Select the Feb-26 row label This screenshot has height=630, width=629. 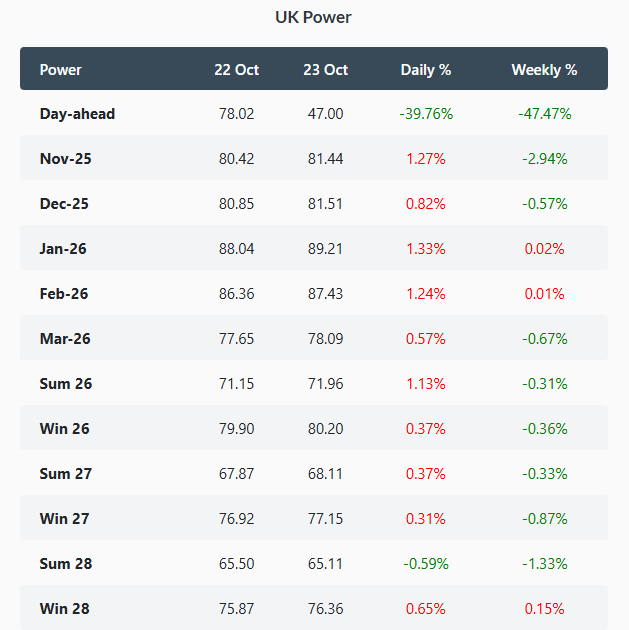(64, 294)
